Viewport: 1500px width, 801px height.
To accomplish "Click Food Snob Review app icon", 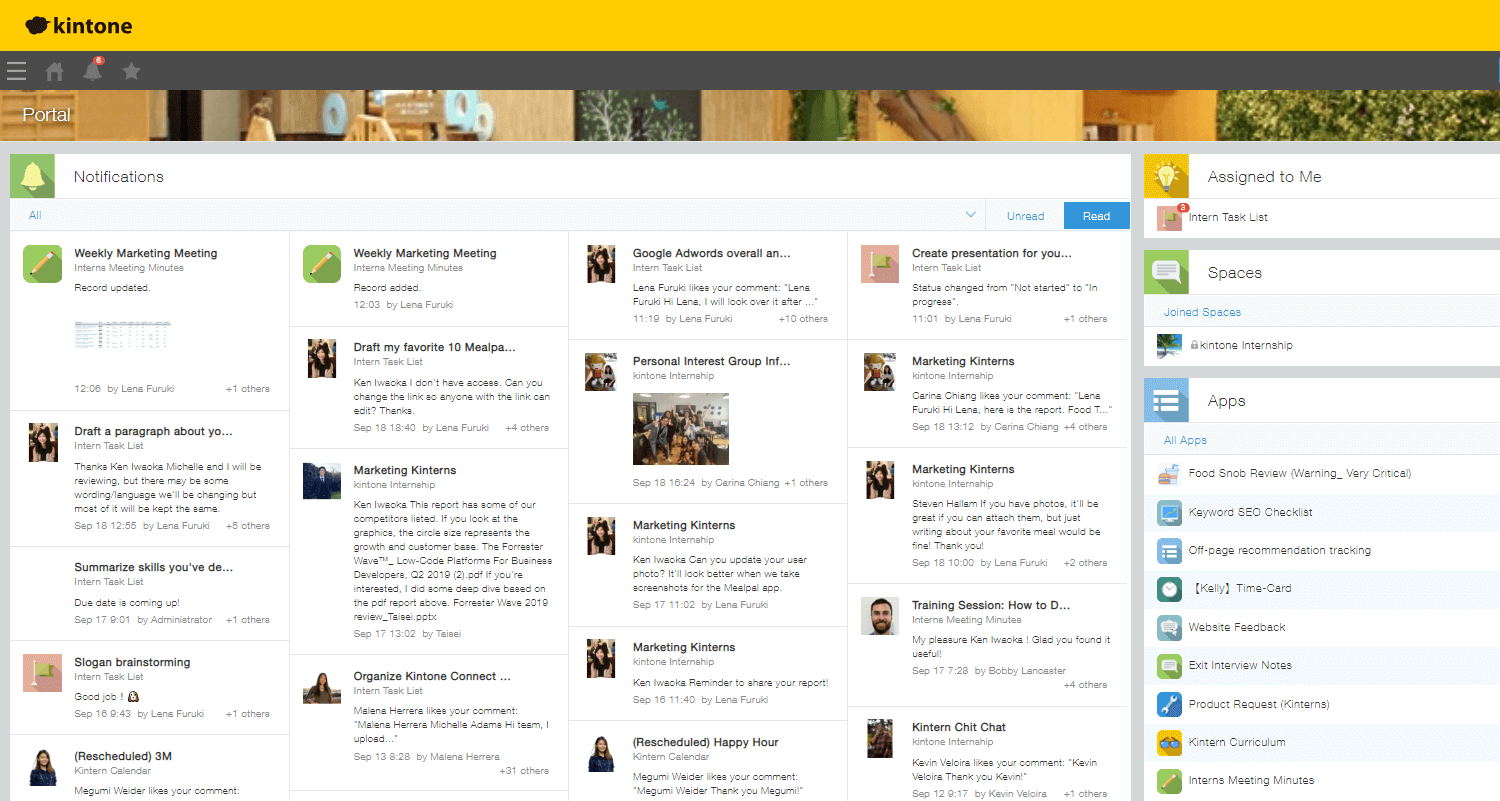I will pos(1169,473).
